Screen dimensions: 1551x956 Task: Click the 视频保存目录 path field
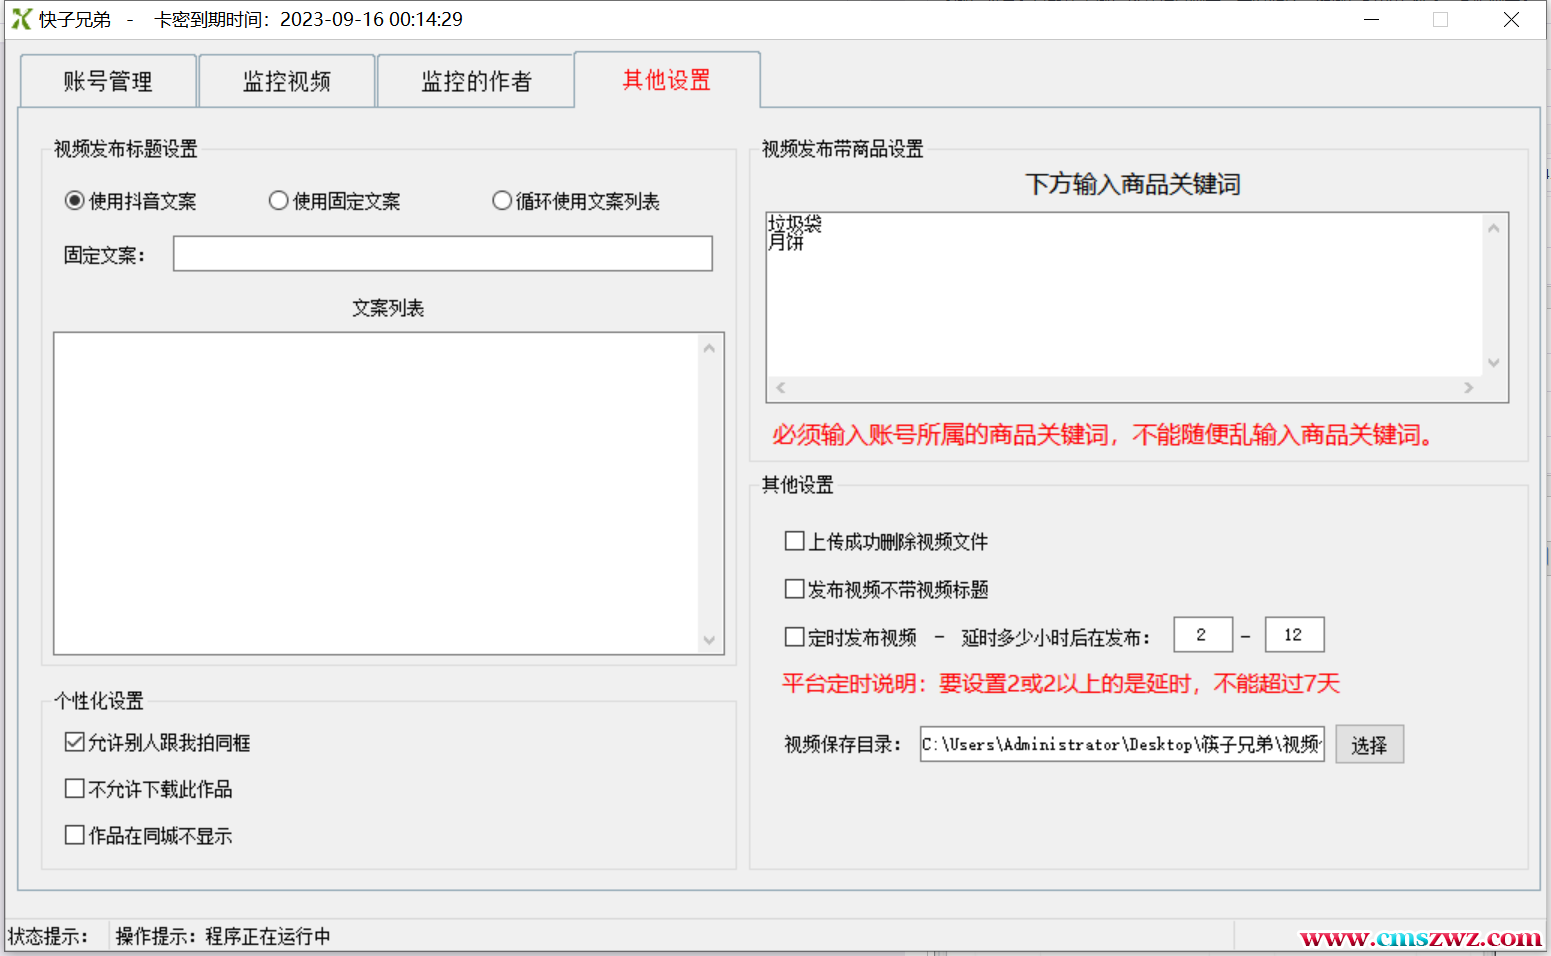pos(1121,745)
